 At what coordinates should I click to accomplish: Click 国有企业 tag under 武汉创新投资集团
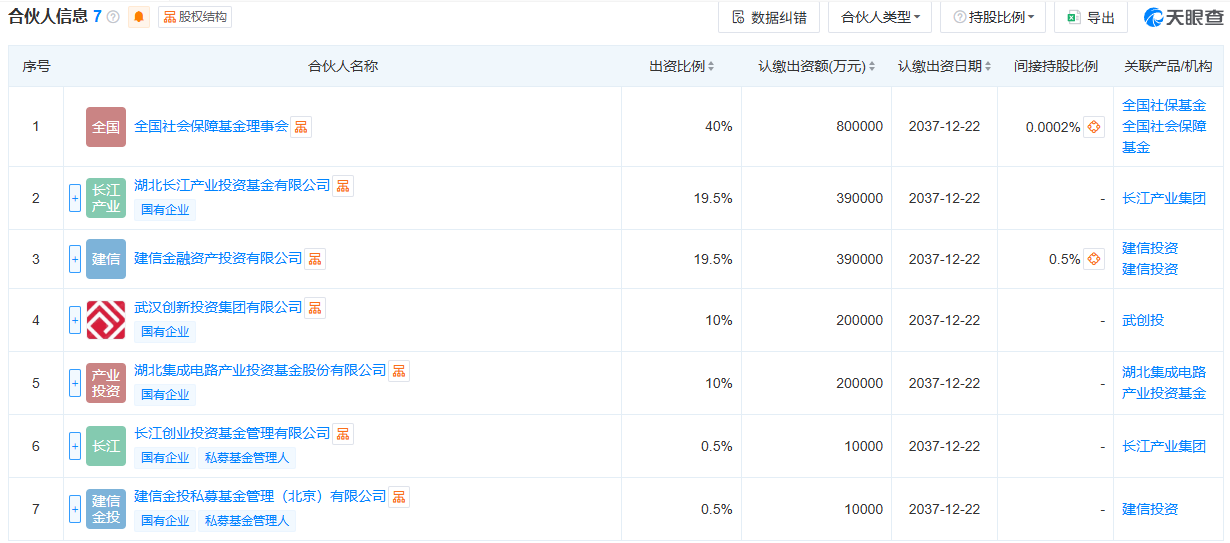click(165, 332)
